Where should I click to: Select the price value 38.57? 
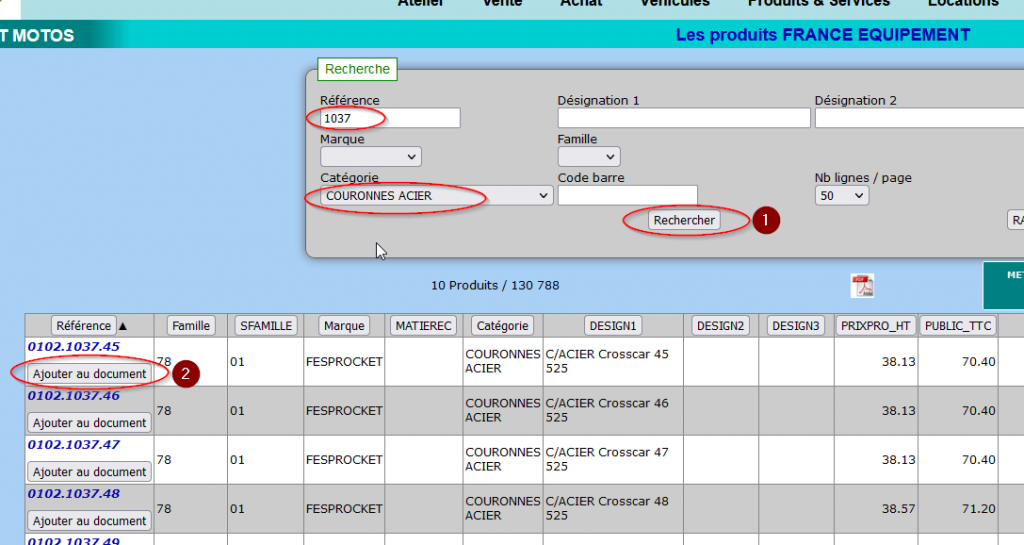coord(899,508)
